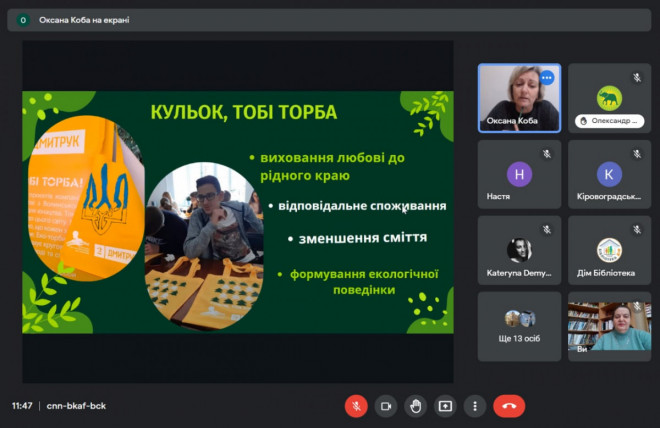
Task: Click the muted mic icon on Настя's tile
Action: [x=546, y=154]
